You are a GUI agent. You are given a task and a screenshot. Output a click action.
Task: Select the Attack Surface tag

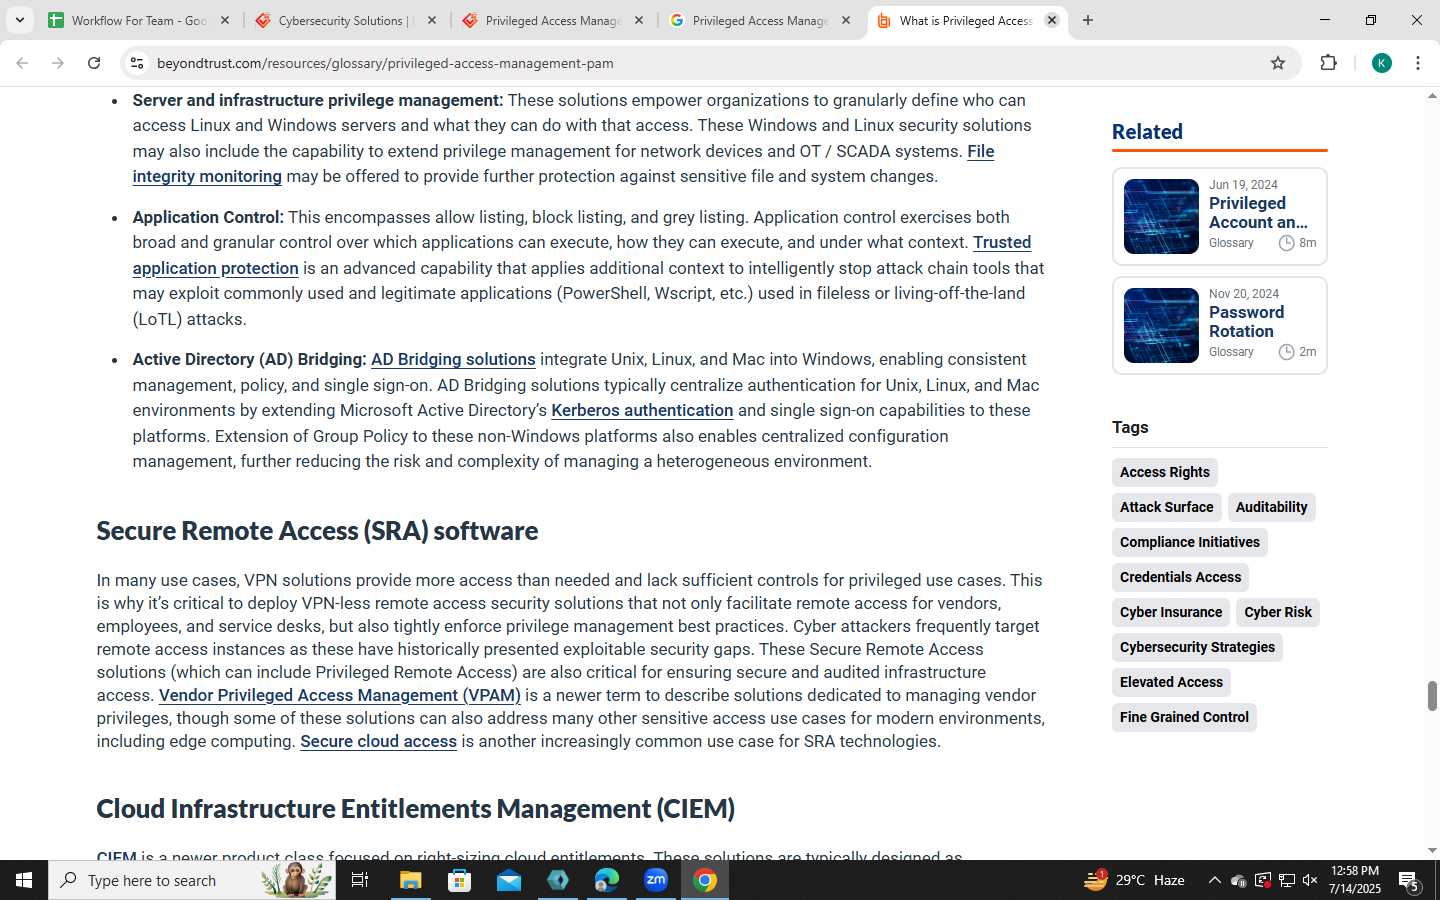tap(1166, 507)
